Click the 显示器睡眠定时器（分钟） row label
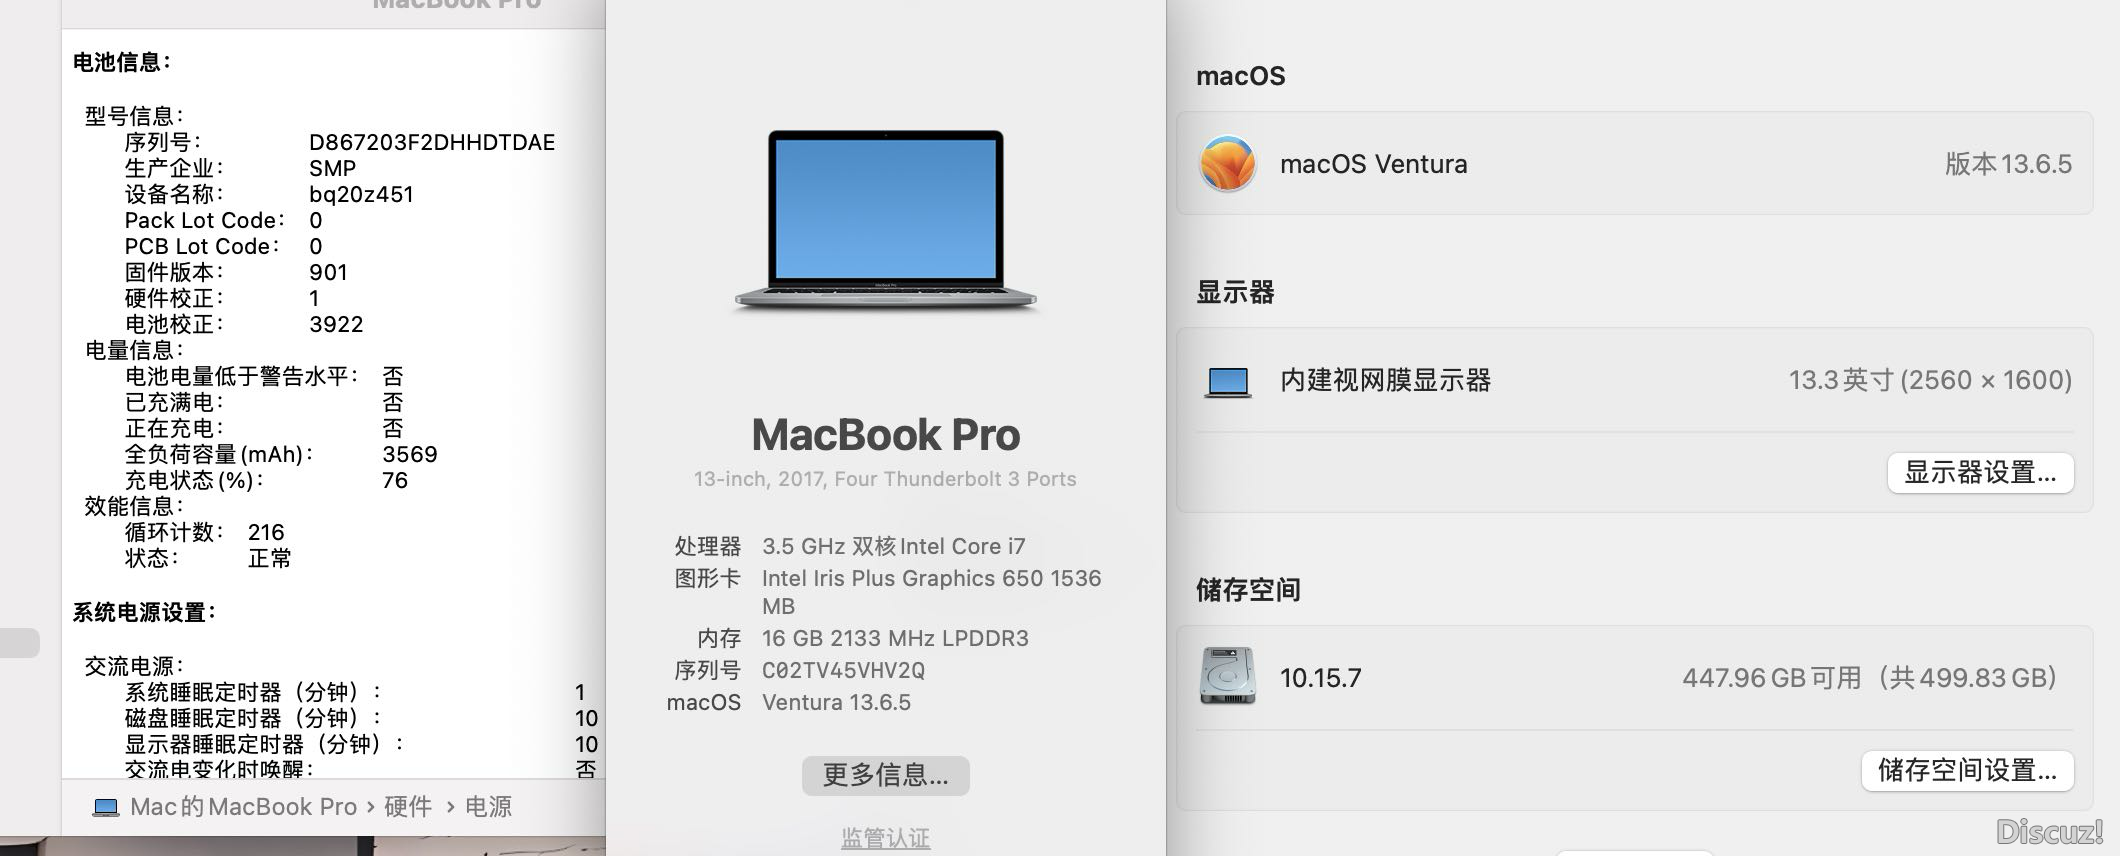The height and width of the screenshot is (856, 2120). tap(265, 744)
